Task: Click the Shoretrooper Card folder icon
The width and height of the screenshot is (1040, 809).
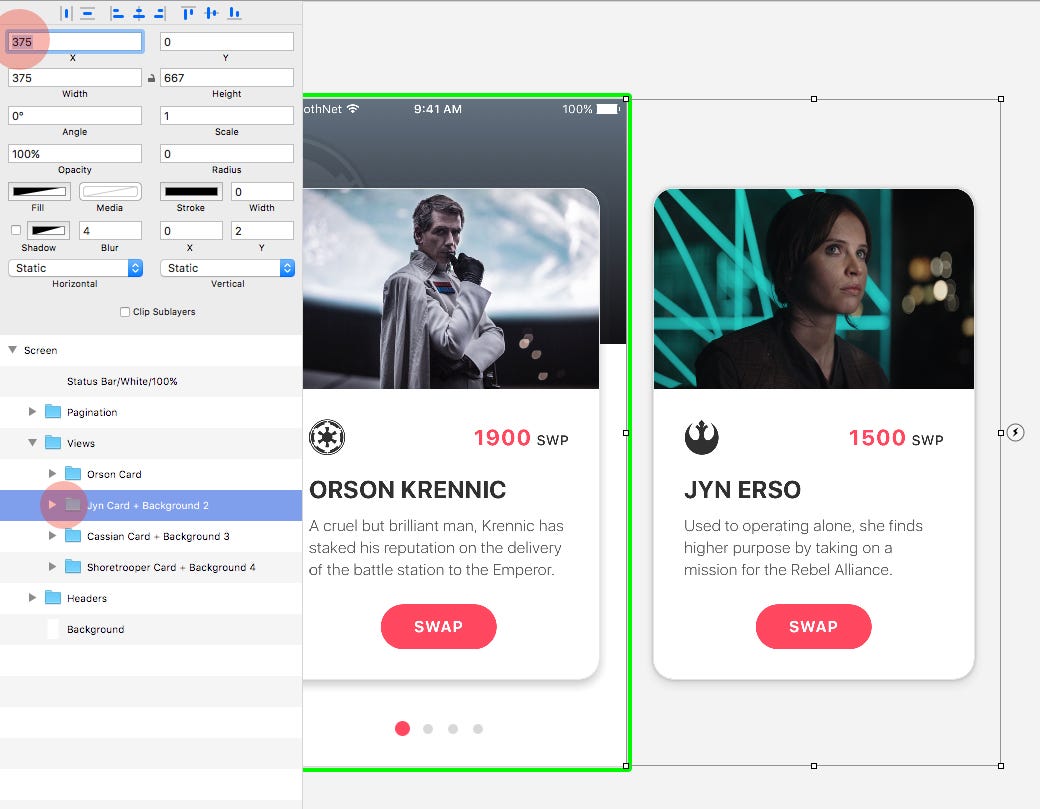Action: point(73,566)
